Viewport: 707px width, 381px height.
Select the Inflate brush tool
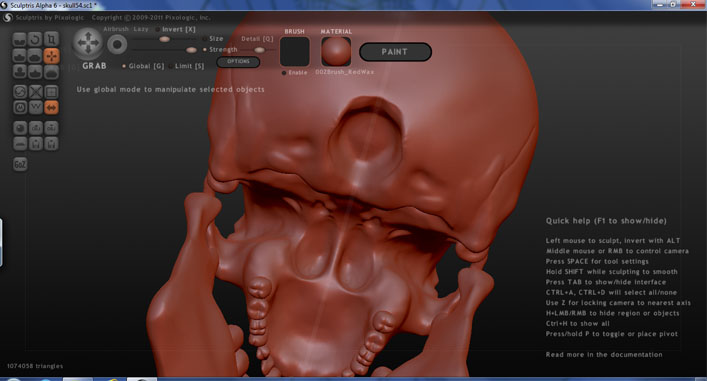tap(19, 72)
